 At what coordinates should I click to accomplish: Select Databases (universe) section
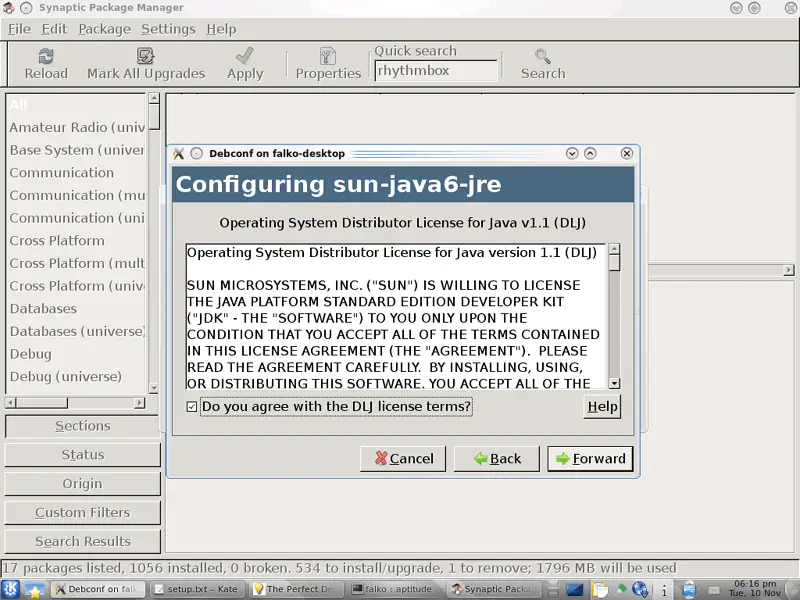(x=77, y=331)
